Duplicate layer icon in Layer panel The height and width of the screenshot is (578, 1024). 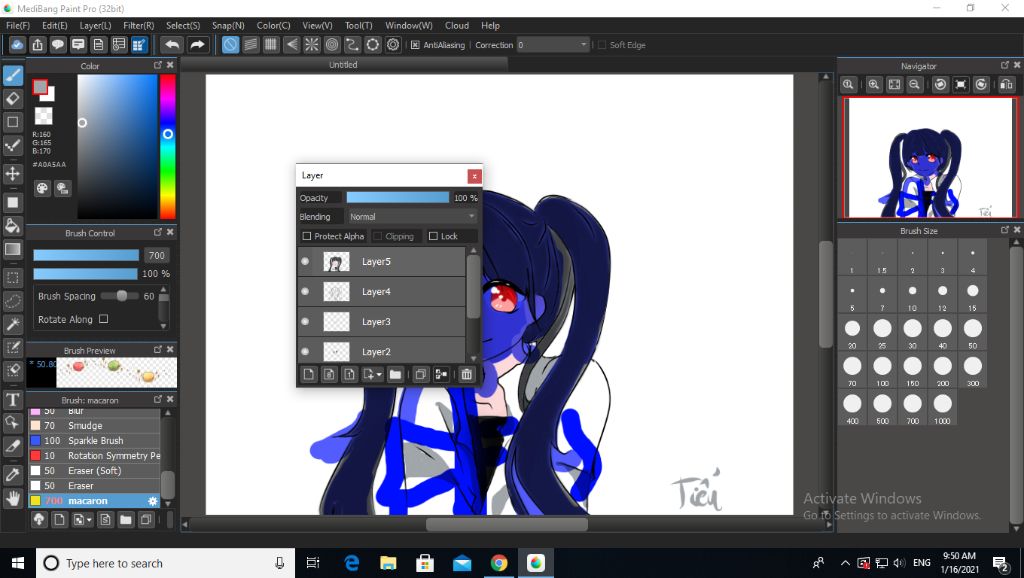pyautogui.click(x=421, y=374)
